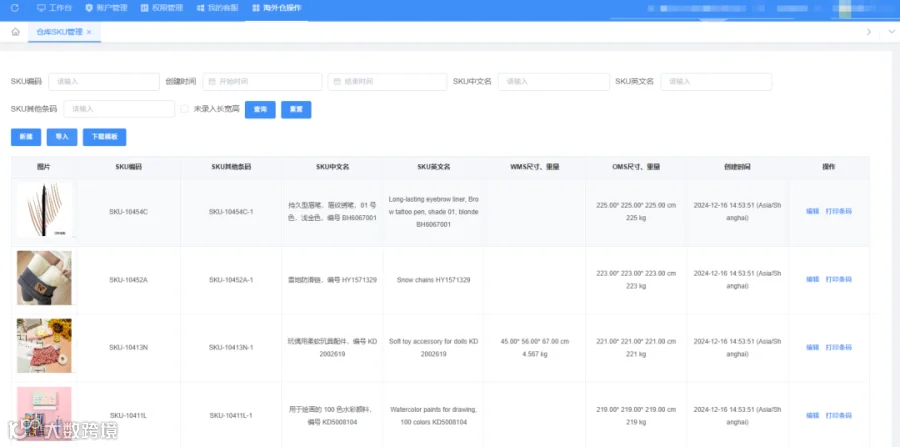
Task: Click the 'Watercolor paints for drawing' cell
Action: tap(433, 415)
